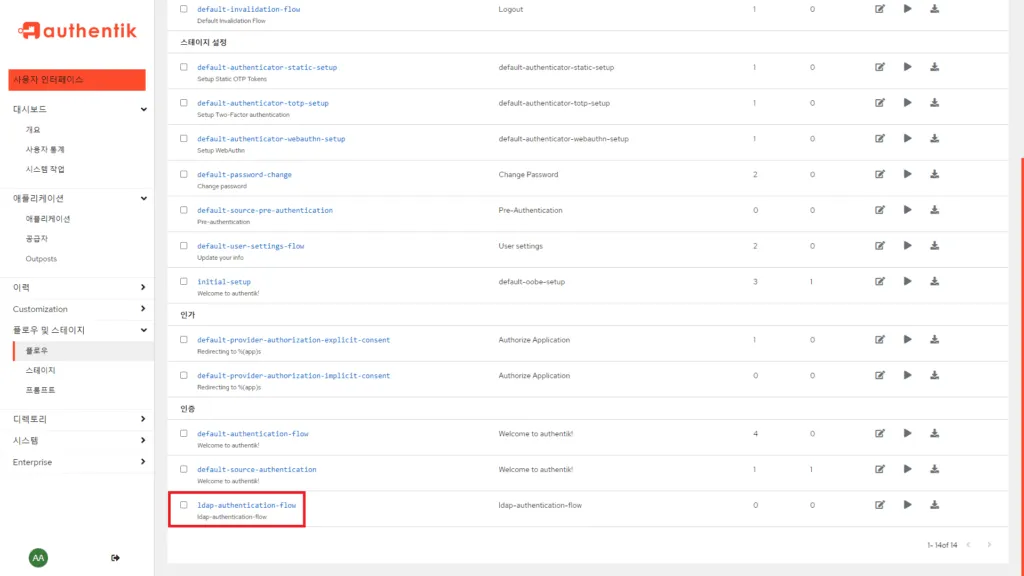Click the 사용자 인터페이스 button
Screen dimensions: 1024x576
coord(75,79)
